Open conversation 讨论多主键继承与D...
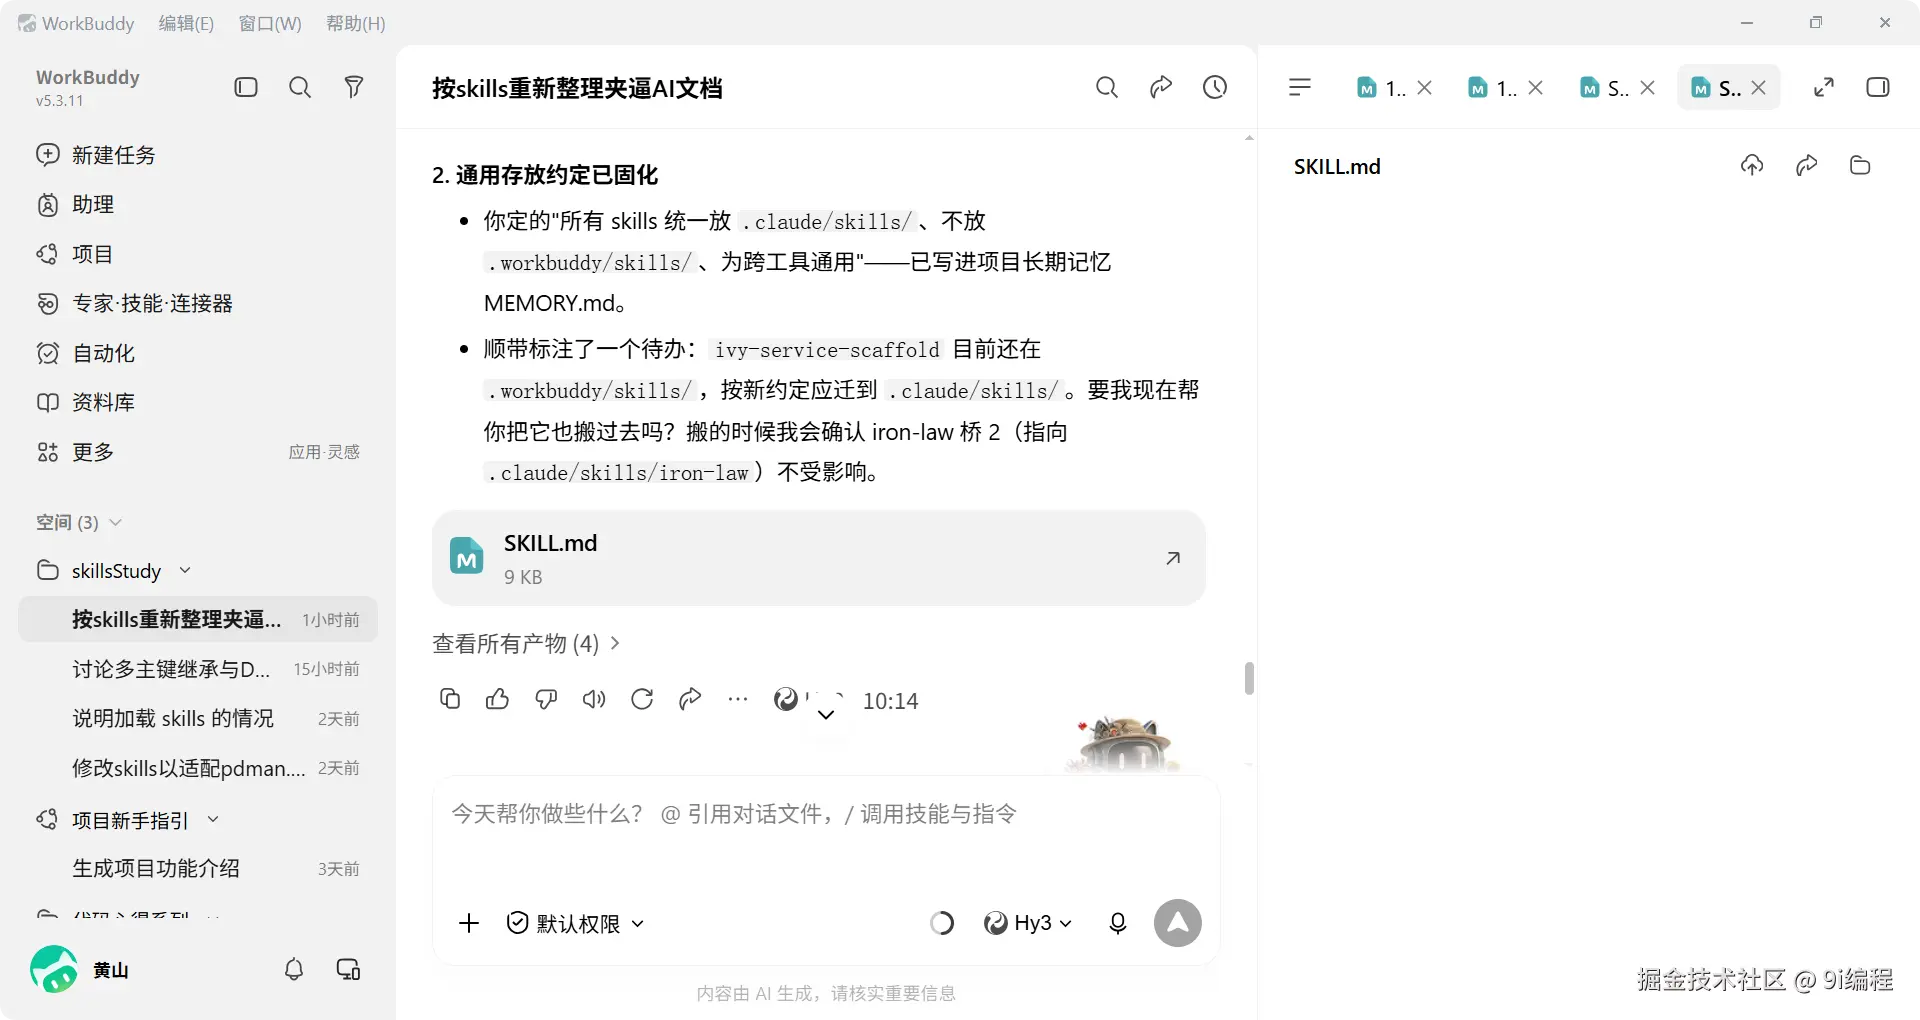The width and height of the screenshot is (1920, 1020). [198, 669]
